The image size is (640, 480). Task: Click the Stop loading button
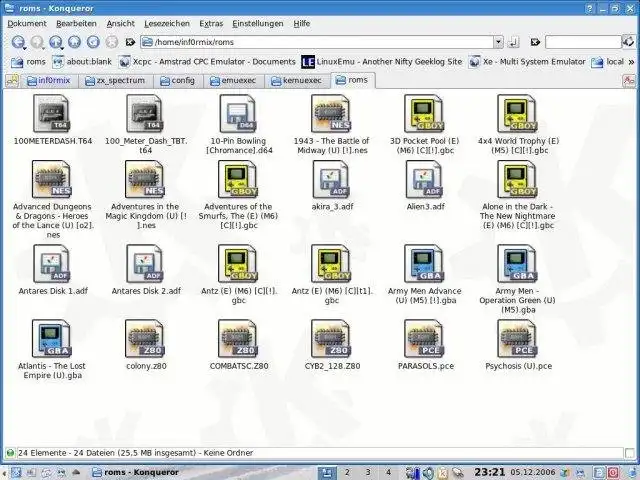point(111,42)
